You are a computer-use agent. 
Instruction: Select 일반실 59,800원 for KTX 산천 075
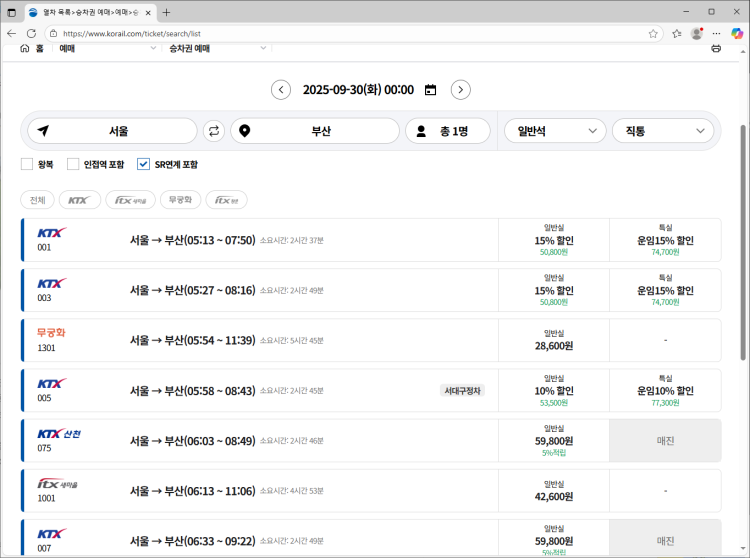tap(554, 441)
